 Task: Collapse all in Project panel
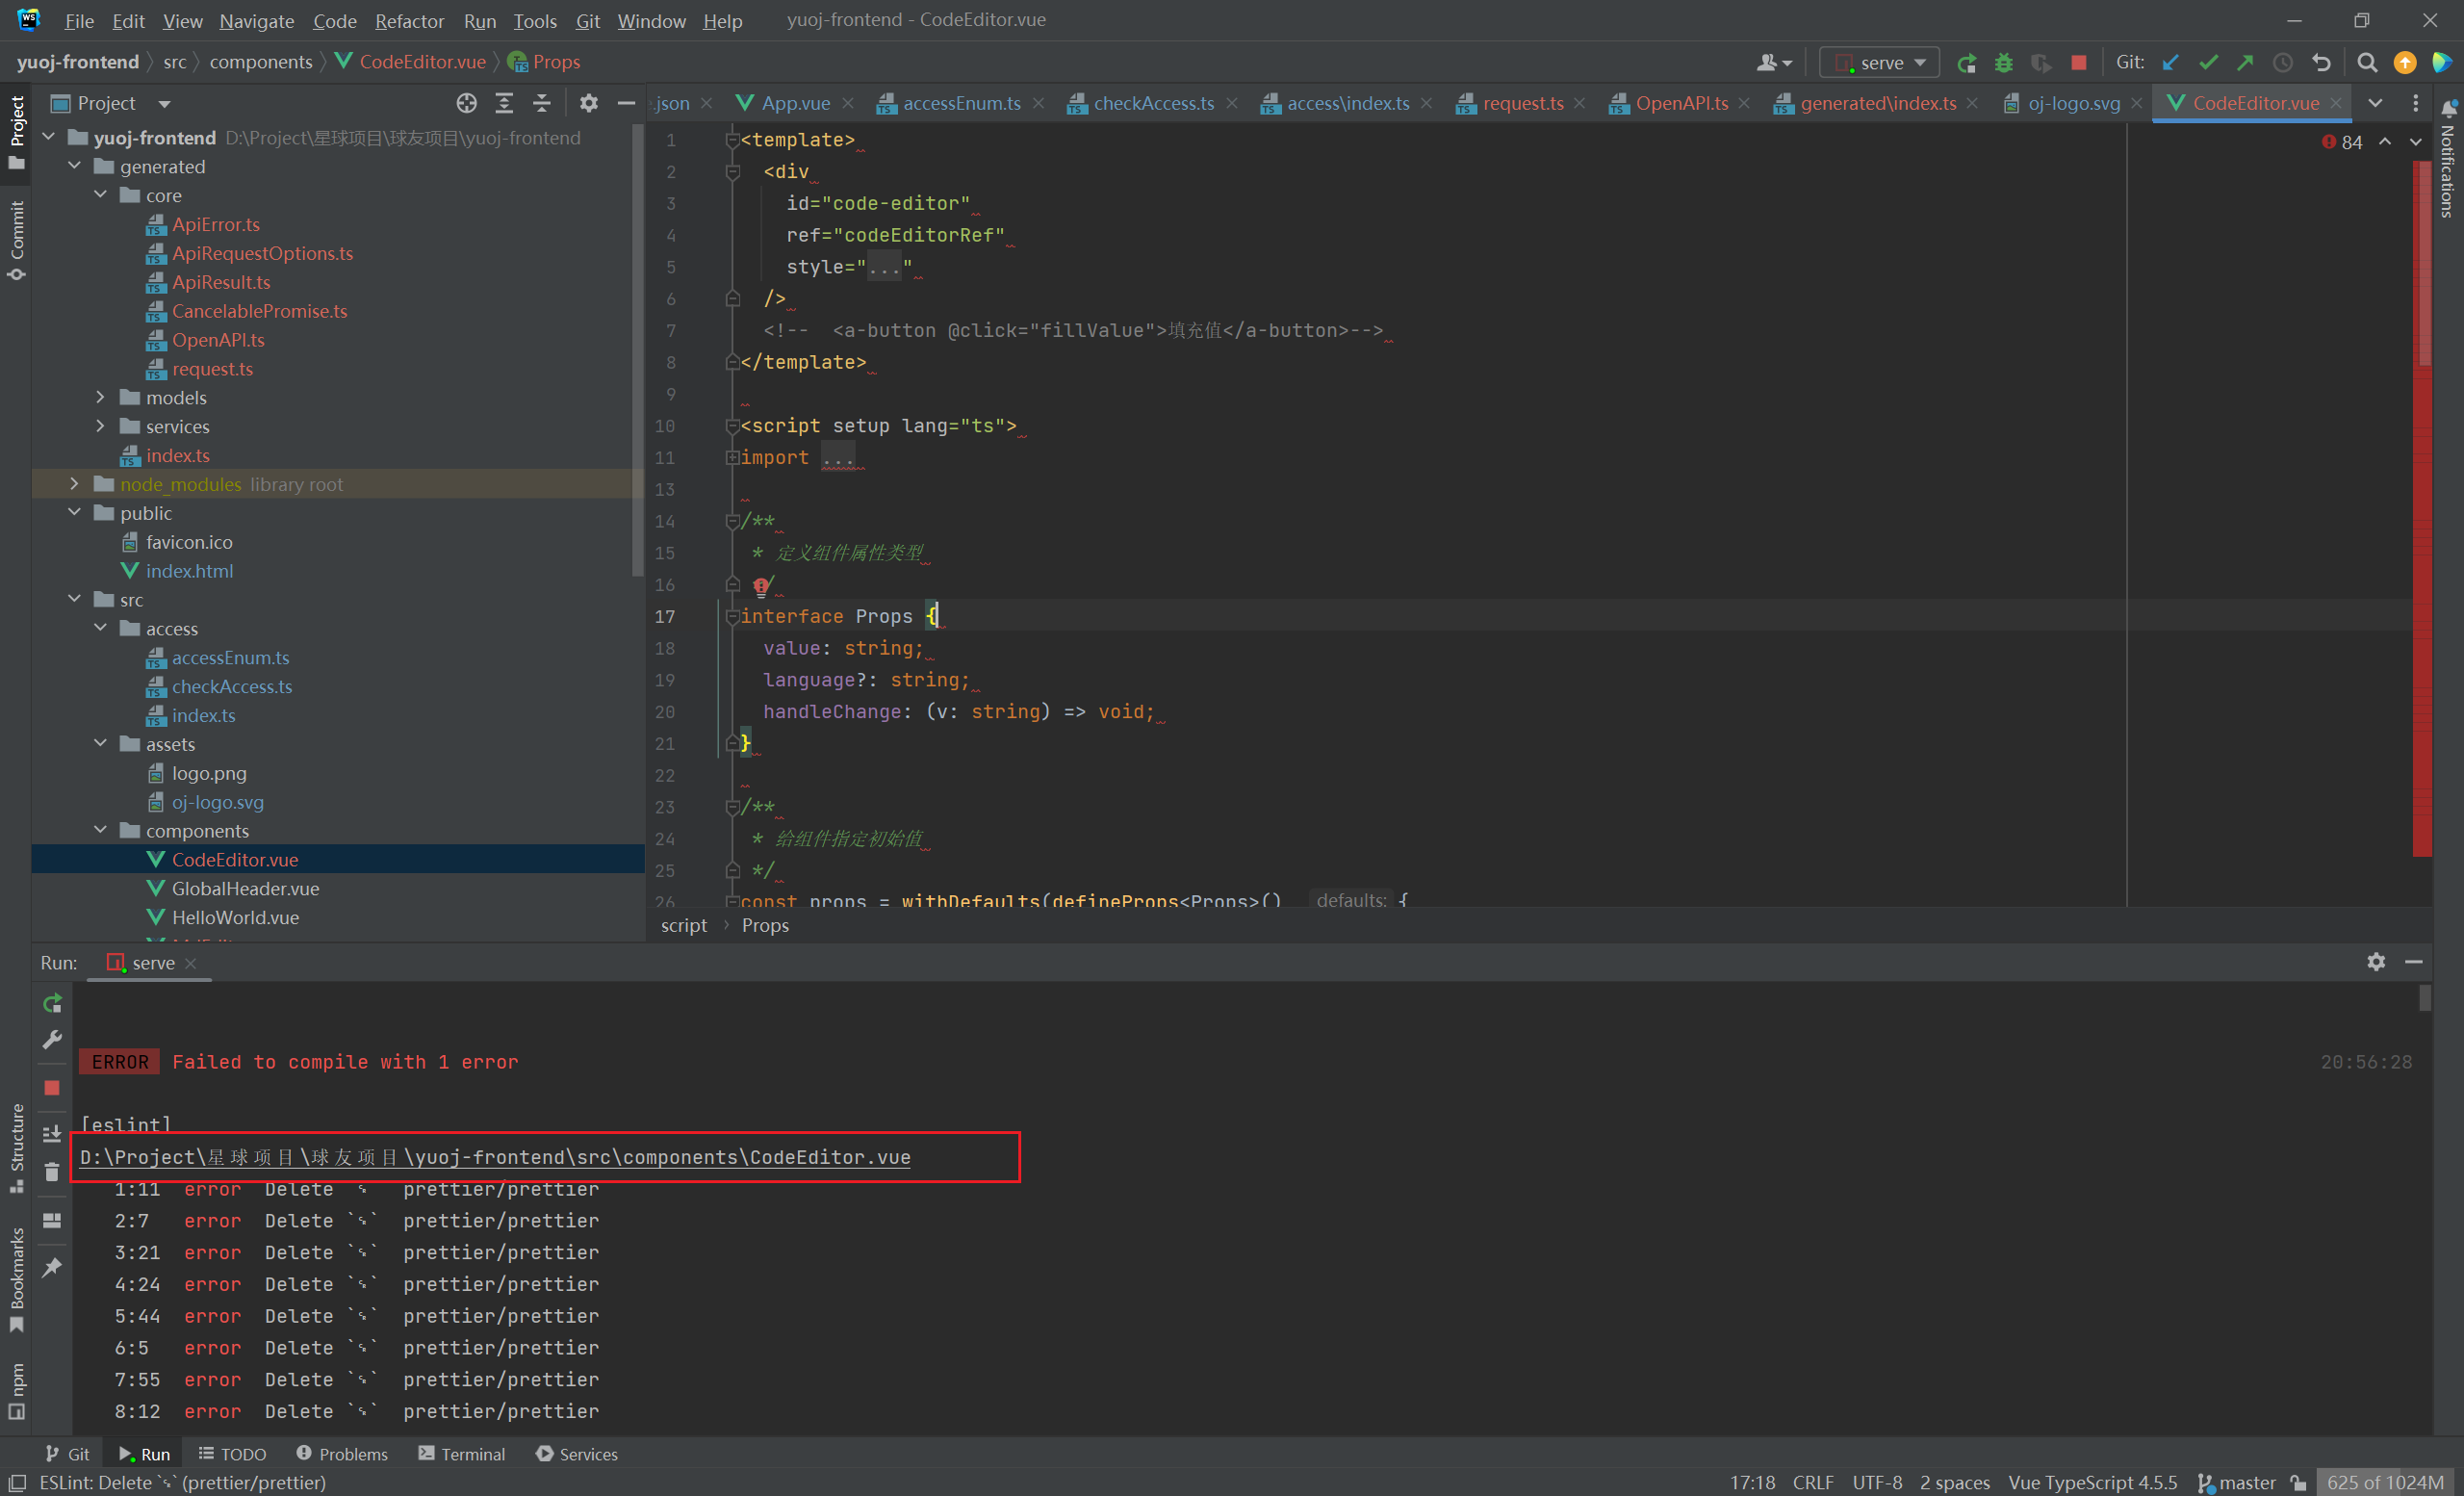(541, 103)
